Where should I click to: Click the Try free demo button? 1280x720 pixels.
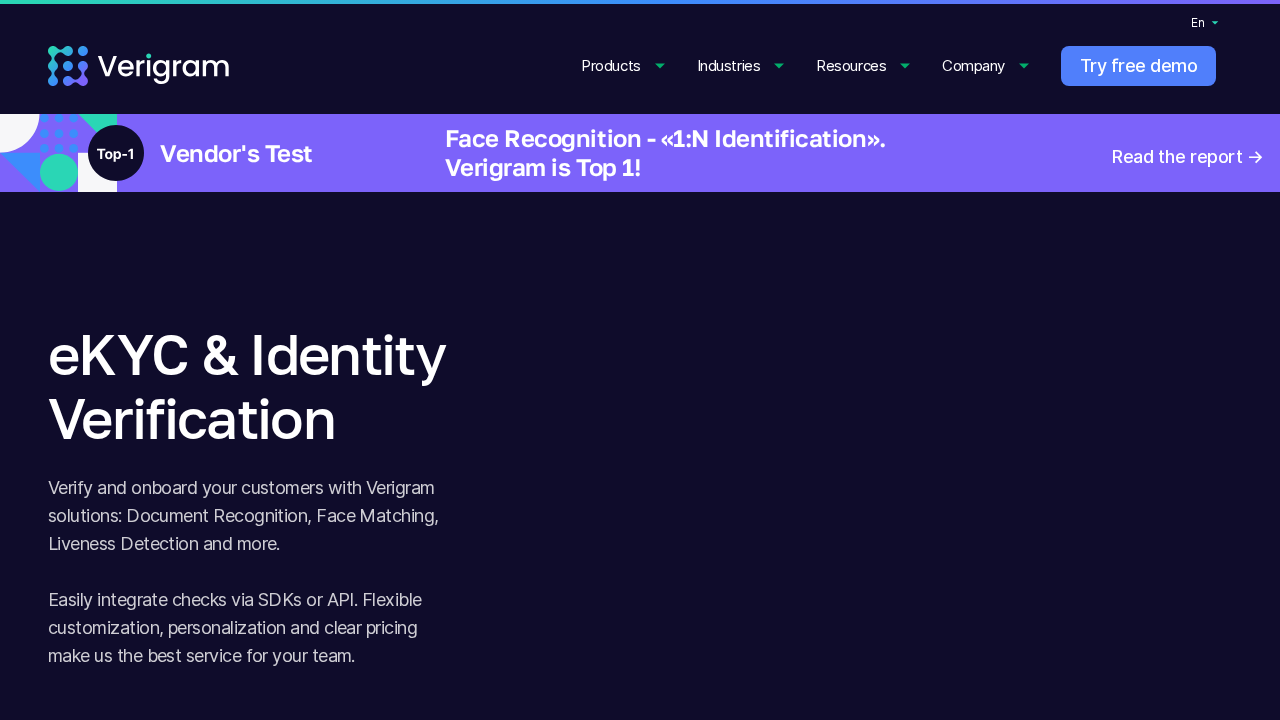click(x=1138, y=65)
